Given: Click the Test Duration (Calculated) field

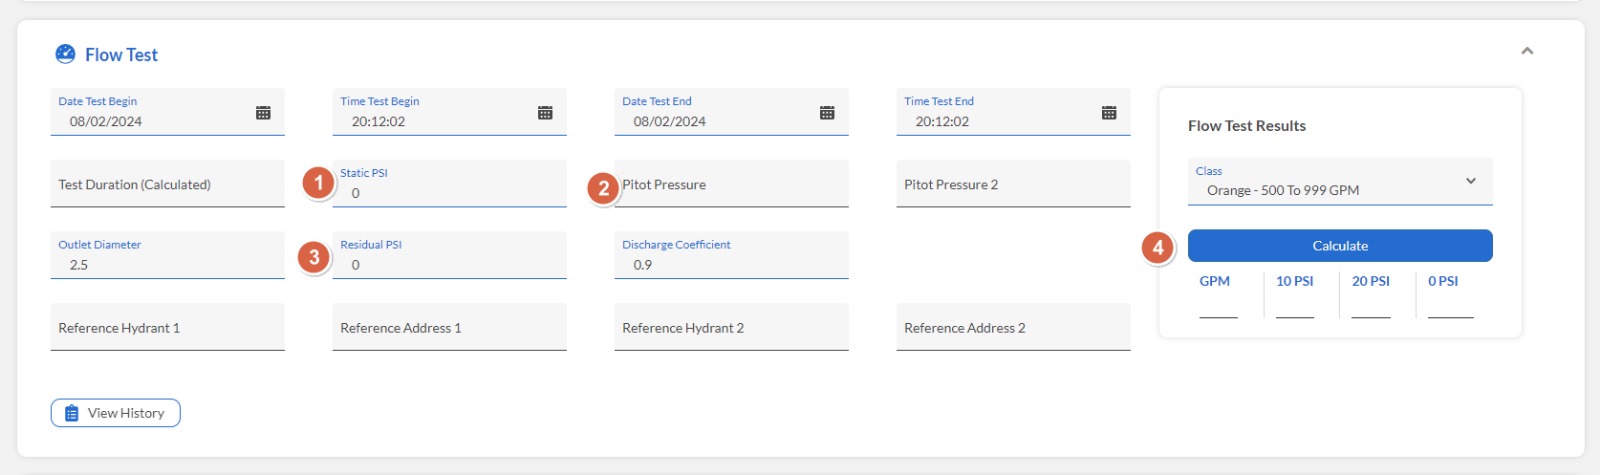Looking at the screenshot, I should click(167, 184).
